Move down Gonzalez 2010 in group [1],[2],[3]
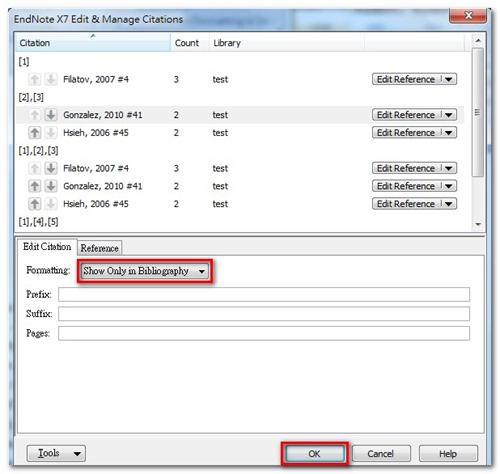The image size is (500, 474). click(x=51, y=186)
